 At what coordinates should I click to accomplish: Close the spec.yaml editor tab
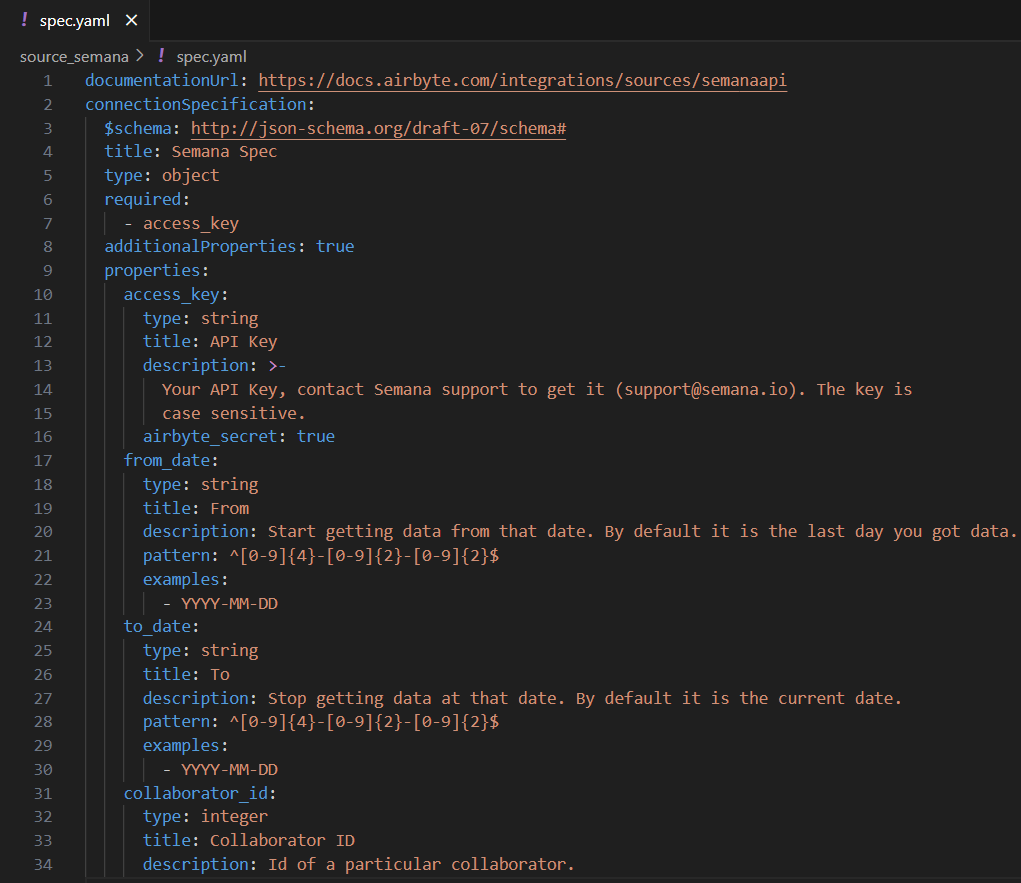131,20
